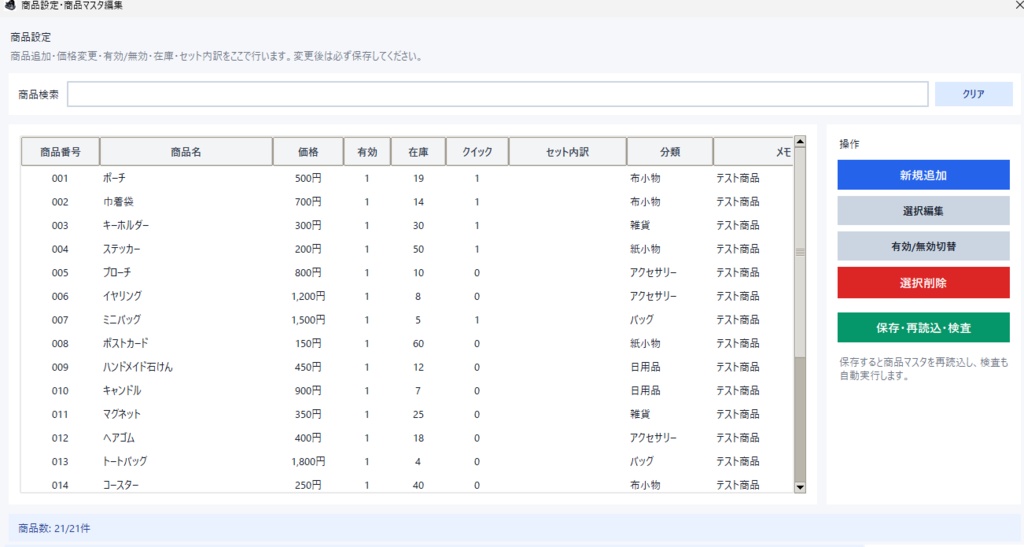This screenshot has height=547, width=1024.
Task: Toggle item status with 有効/無効切替
Action: tap(923, 247)
